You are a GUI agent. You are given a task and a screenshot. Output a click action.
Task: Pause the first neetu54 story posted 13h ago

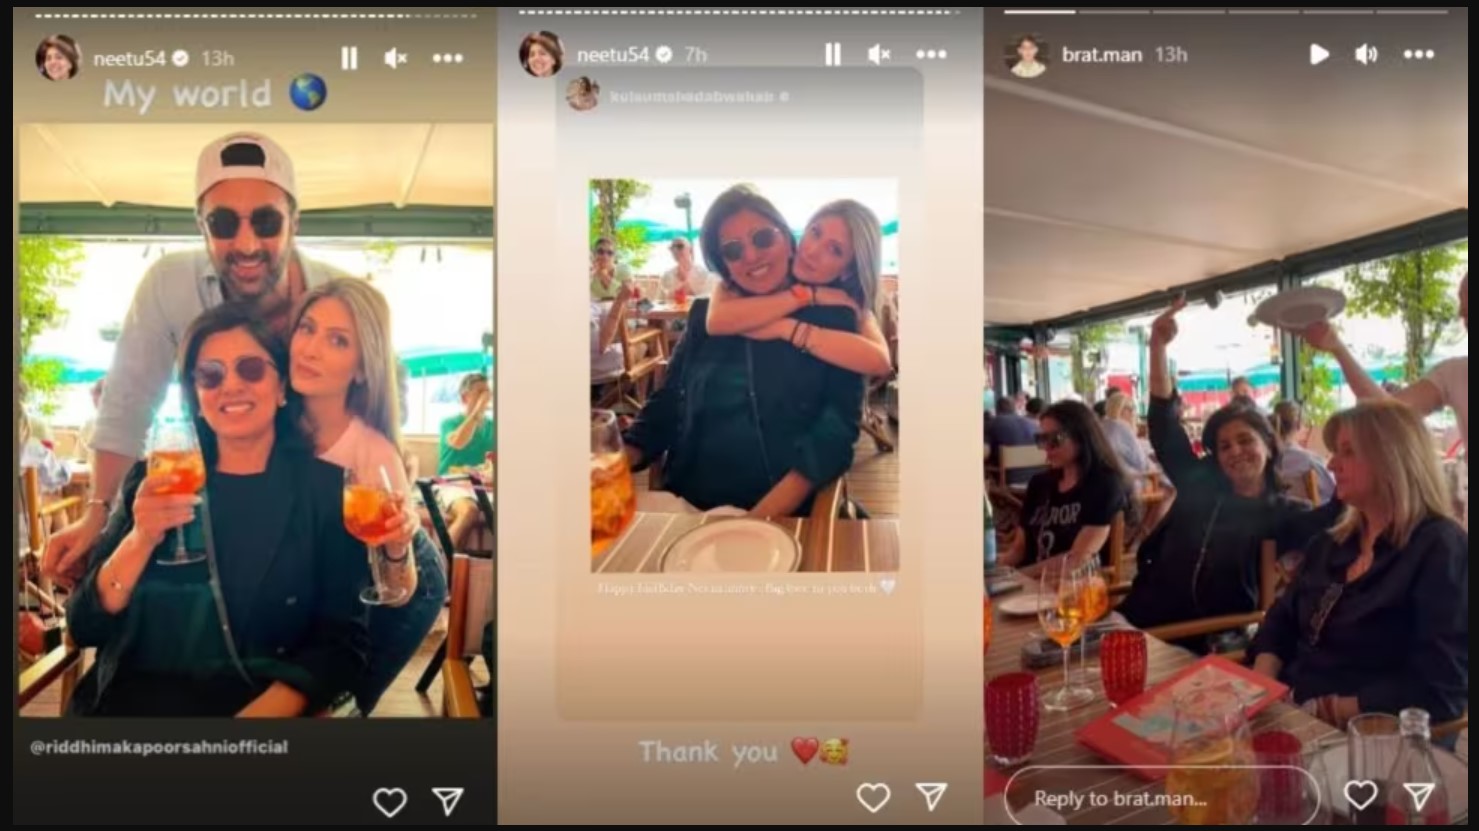(x=349, y=58)
